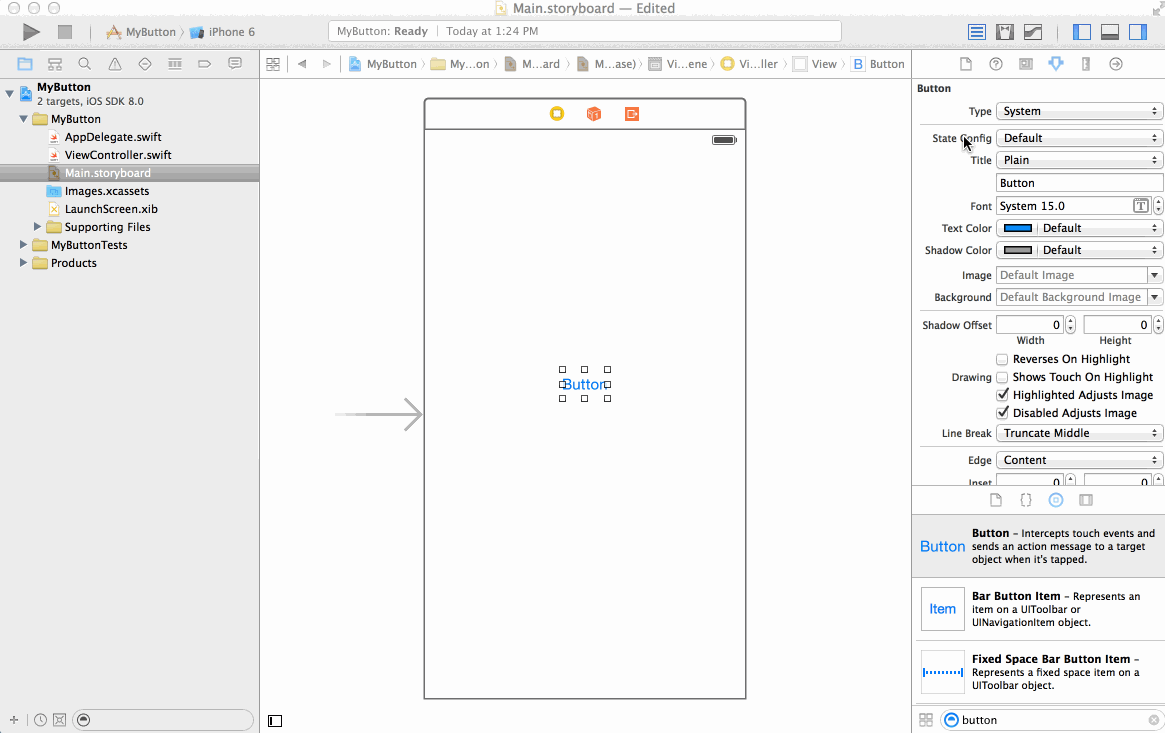Show the Size inspector
1165x733 pixels.
[x=1086, y=64]
